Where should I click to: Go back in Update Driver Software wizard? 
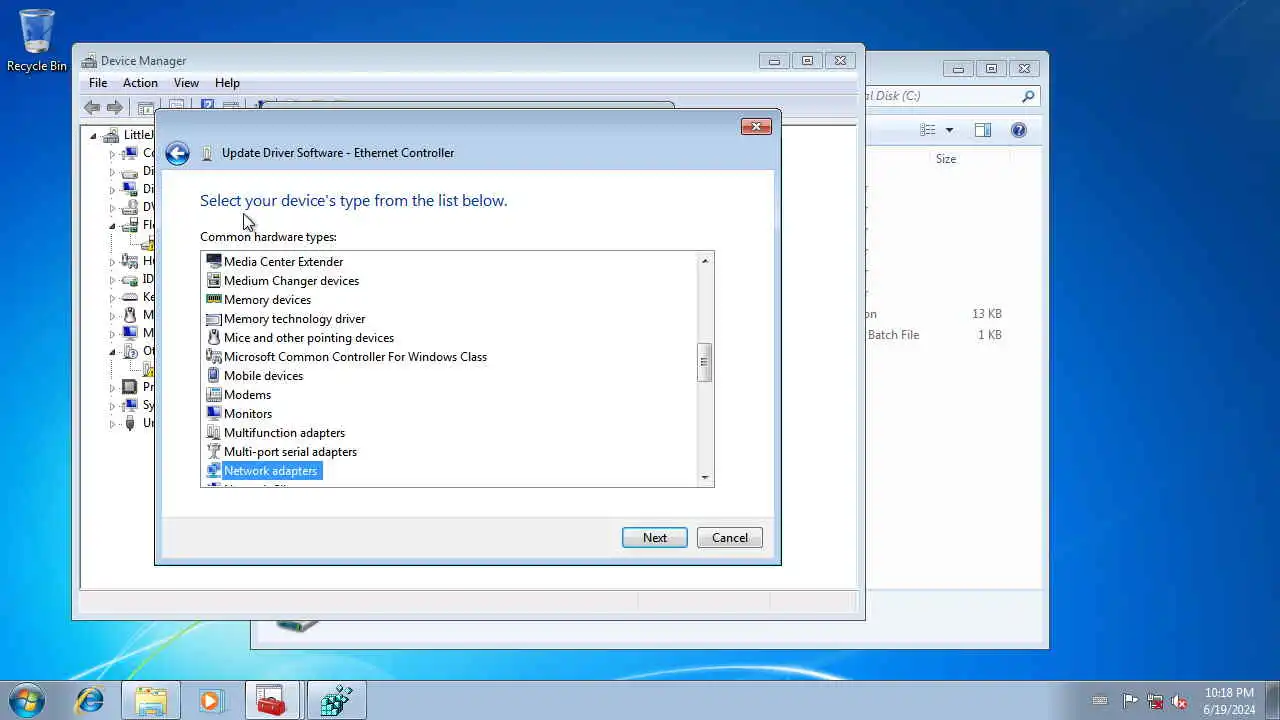177,153
